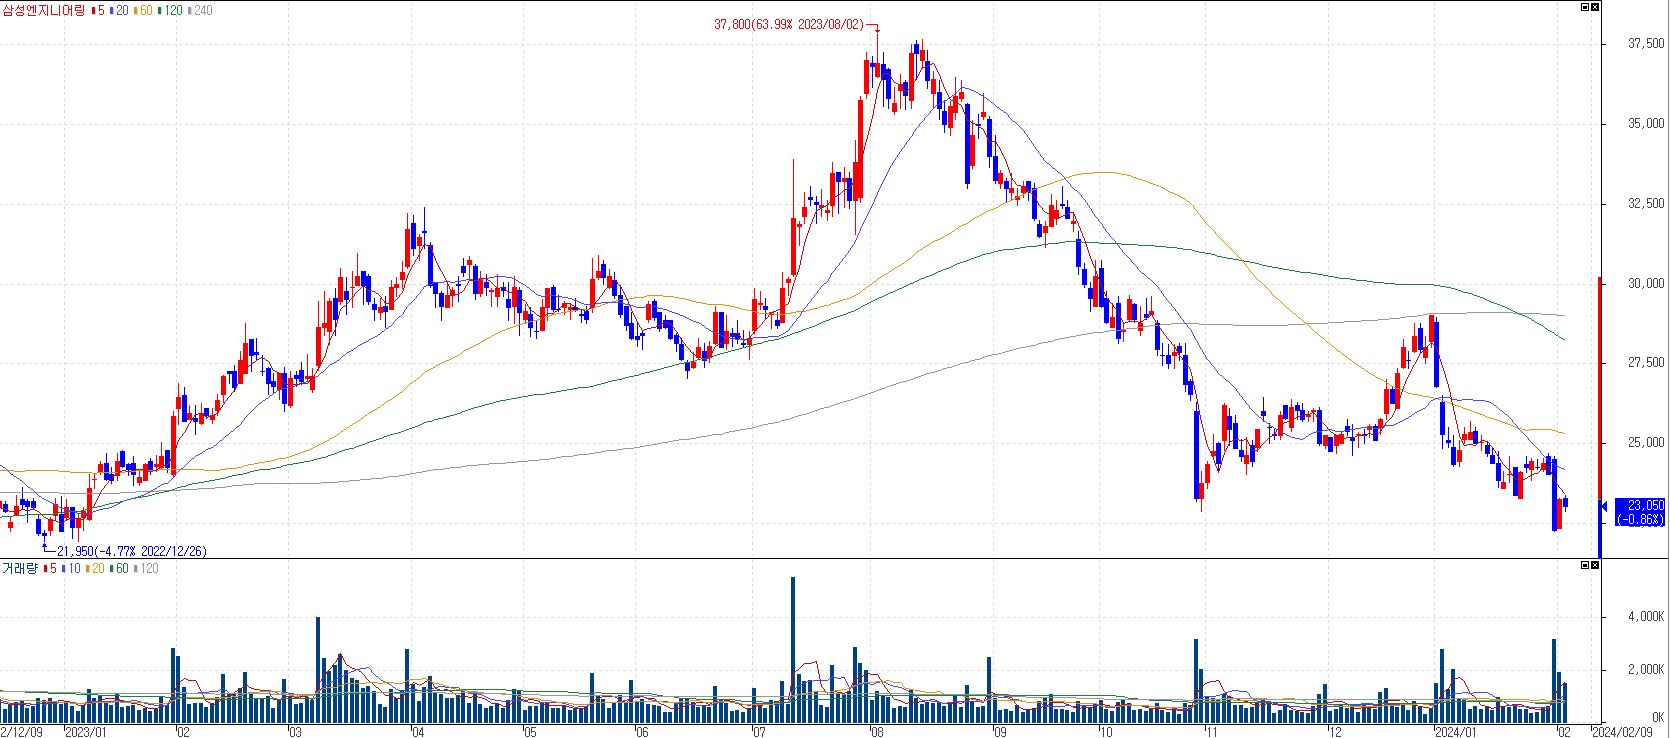Click the 35,000 price axis label
The height and width of the screenshot is (738, 1670).
click(x=1646, y=124)
